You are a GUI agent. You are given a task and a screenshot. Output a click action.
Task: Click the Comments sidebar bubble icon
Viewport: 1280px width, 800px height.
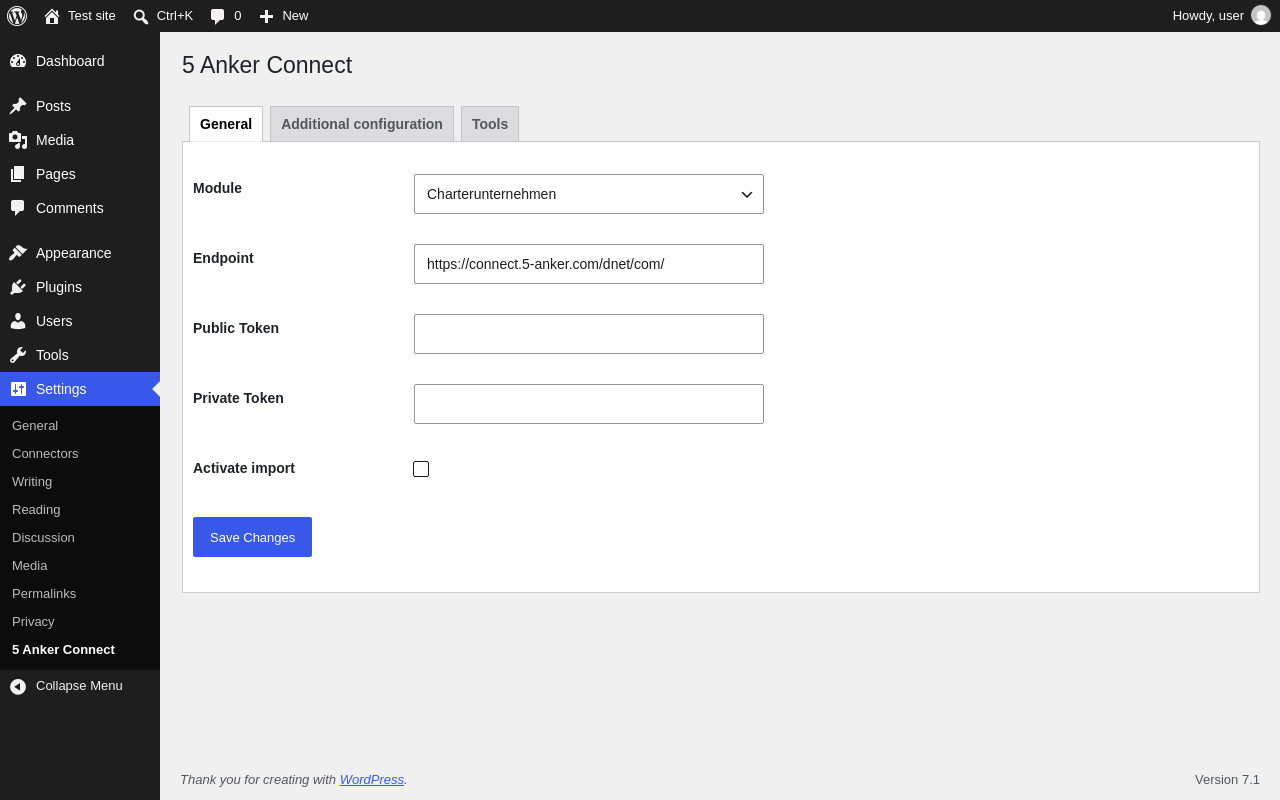(x=18, y=208)
